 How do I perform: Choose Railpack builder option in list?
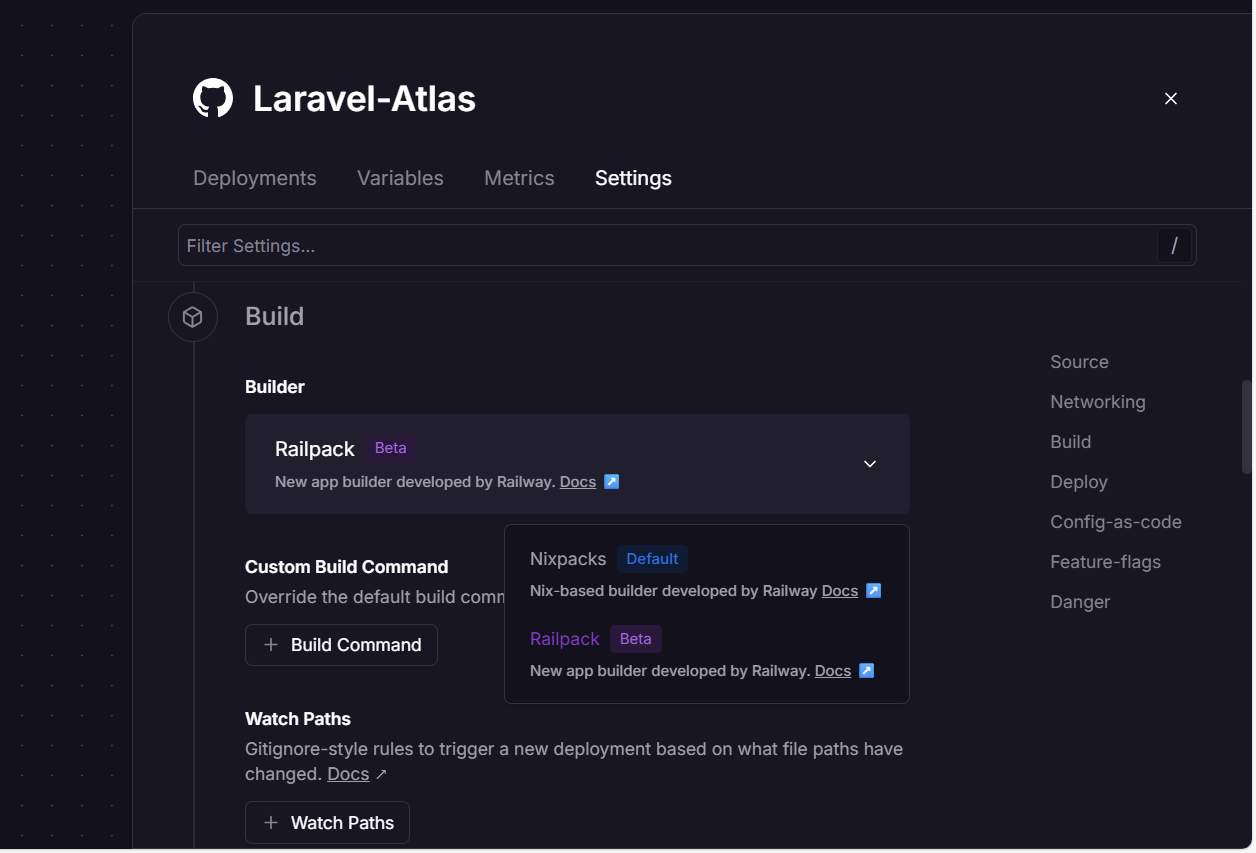[x=706, y=654]
